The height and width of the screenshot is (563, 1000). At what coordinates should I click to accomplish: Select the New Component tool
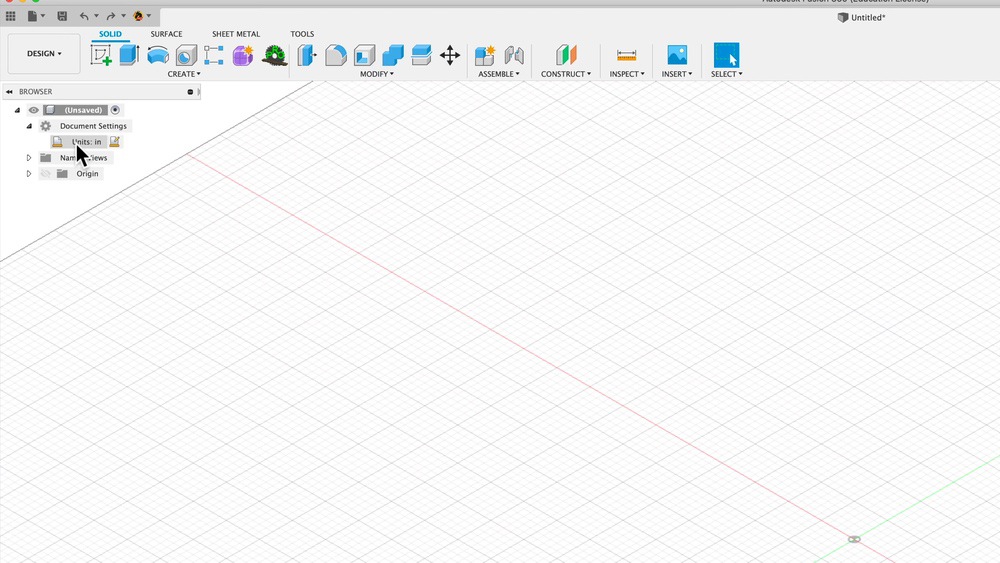tap(485, 55)
